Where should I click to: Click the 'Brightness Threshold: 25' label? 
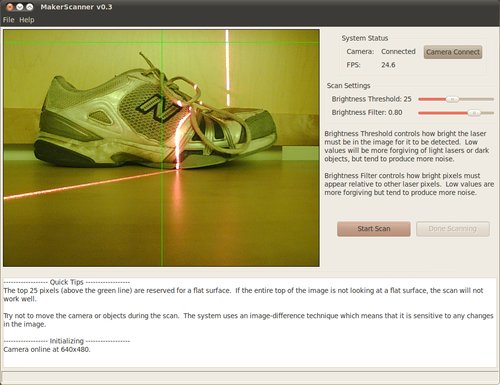[371, 99]
